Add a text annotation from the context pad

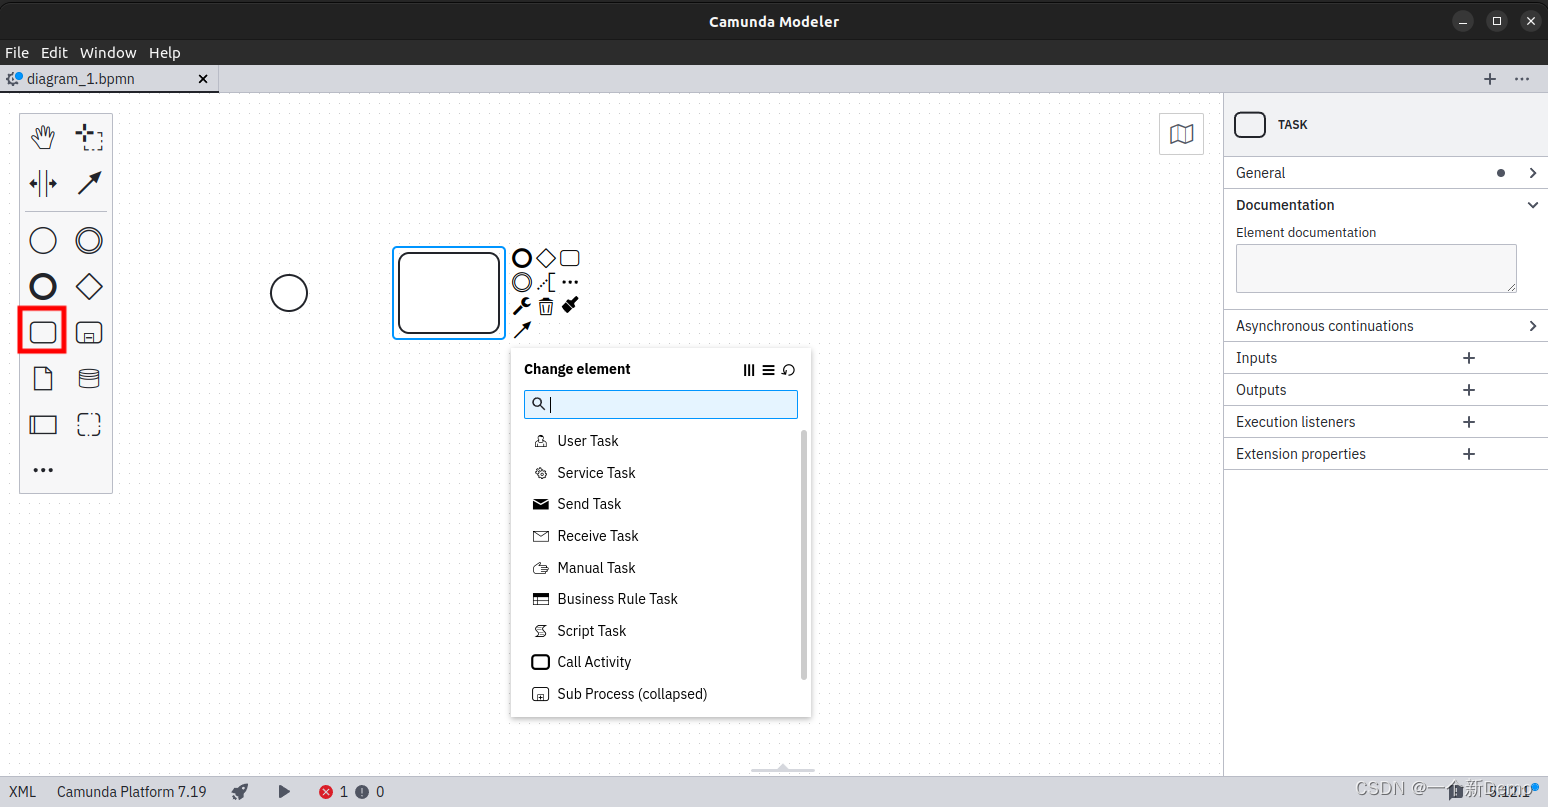[546, 282]
